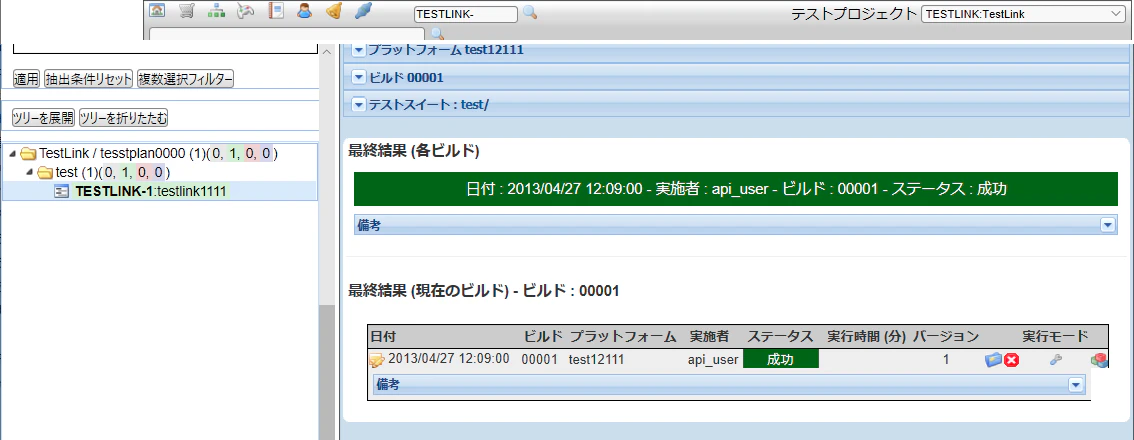Click the 実行時間 (分) column header
This screenshot has height=440, width=1134.
click(866, 336)
